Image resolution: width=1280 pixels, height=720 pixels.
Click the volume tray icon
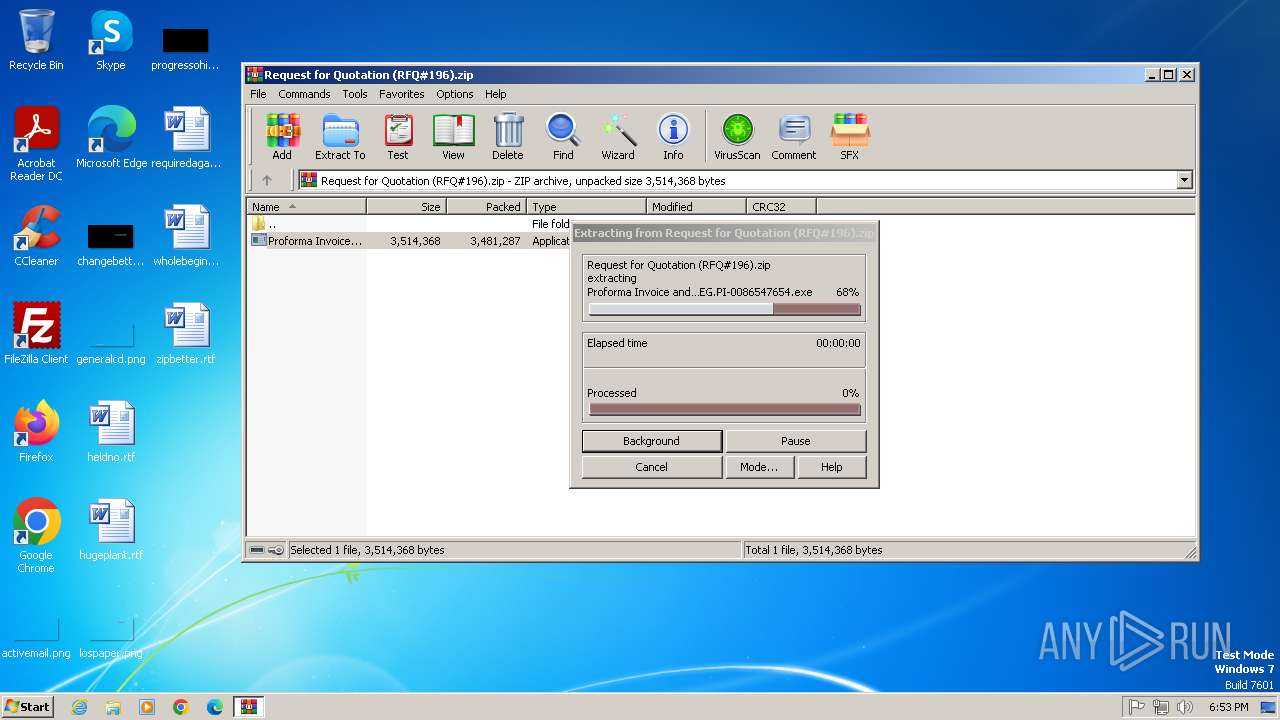tap(1185, 707)
